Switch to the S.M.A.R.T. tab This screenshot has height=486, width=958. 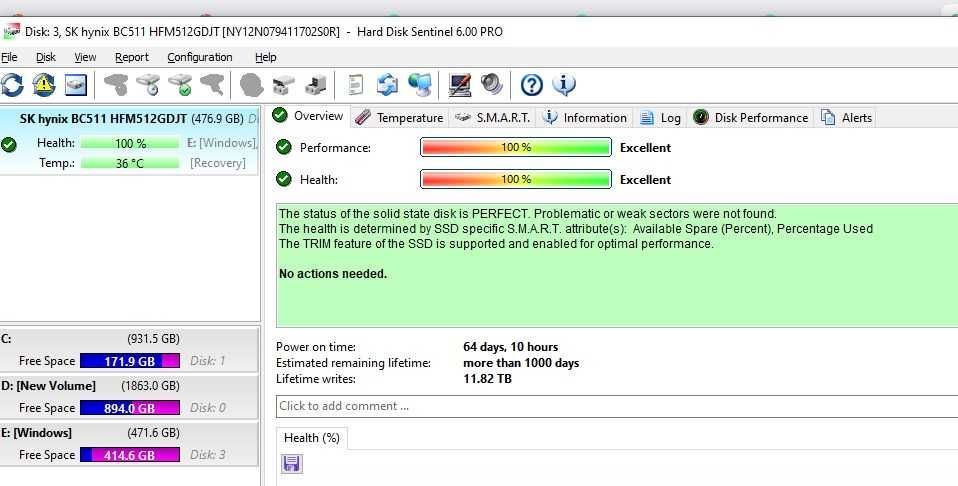click(x=492, y=117)
